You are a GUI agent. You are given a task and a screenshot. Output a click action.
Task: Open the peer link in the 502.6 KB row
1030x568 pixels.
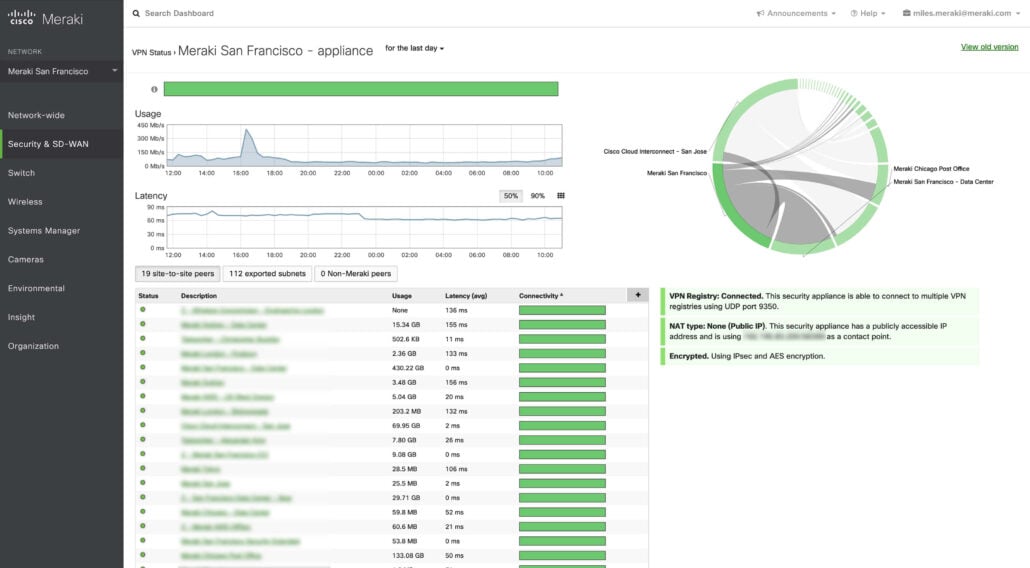pyautogui.click(x=230, y=339)
